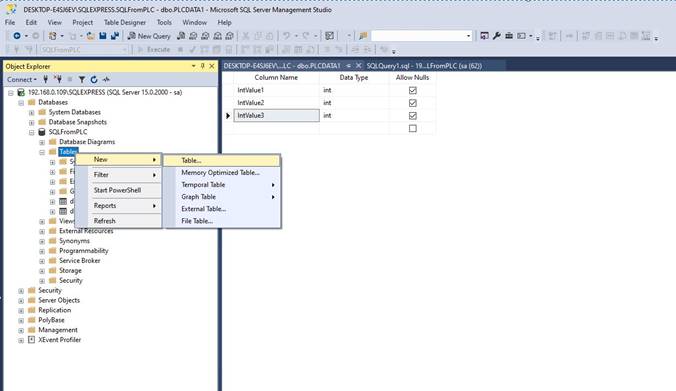Open the Tools menu

(164, 22)
